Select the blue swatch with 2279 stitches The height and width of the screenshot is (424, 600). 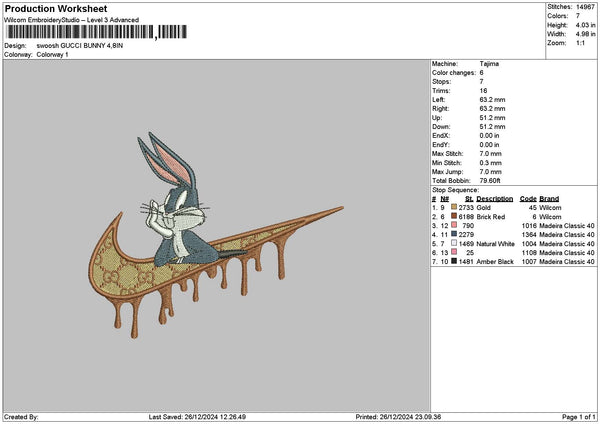(x=454, y=234)
